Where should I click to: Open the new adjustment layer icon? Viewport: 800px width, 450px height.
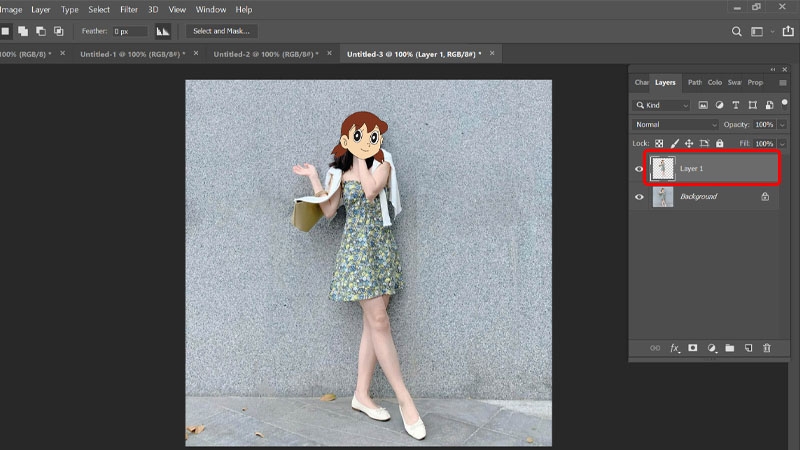pos(712,348)
